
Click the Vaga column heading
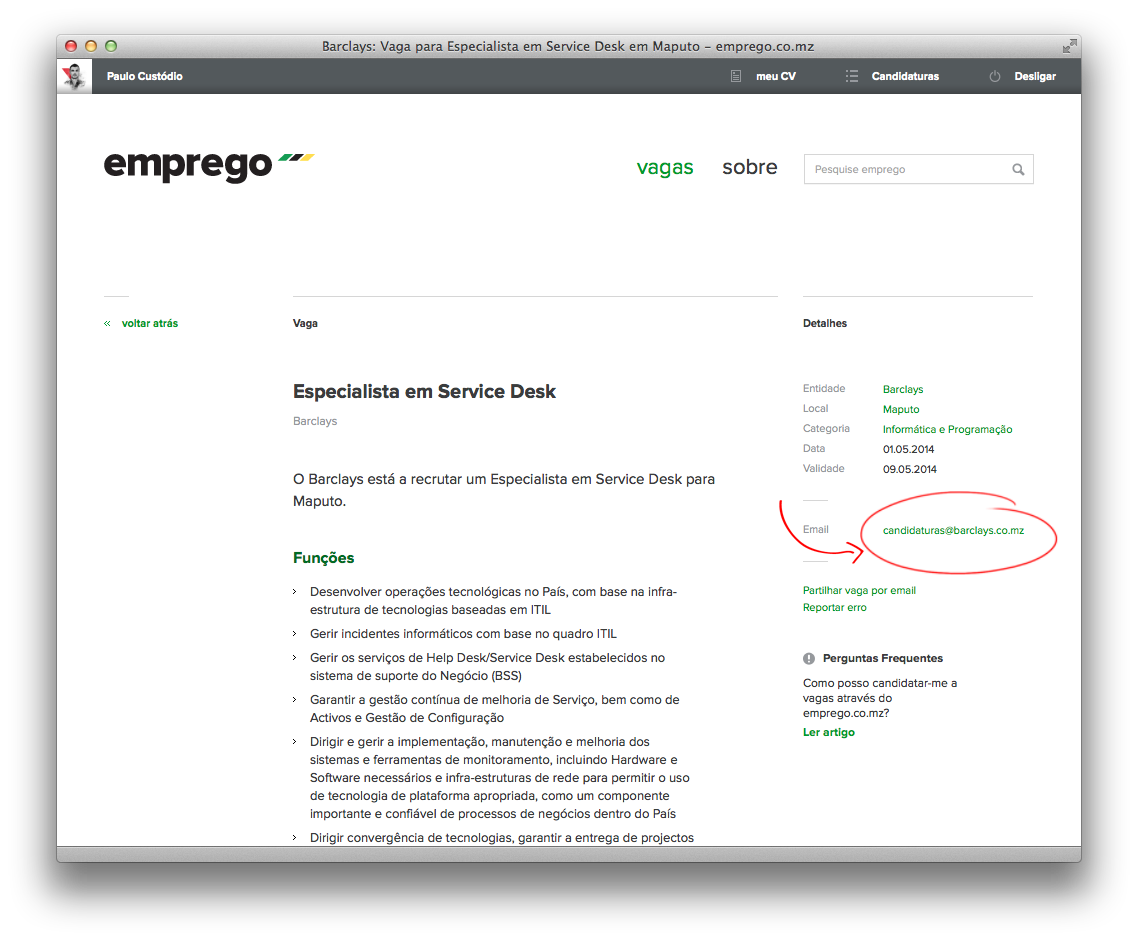306,324
